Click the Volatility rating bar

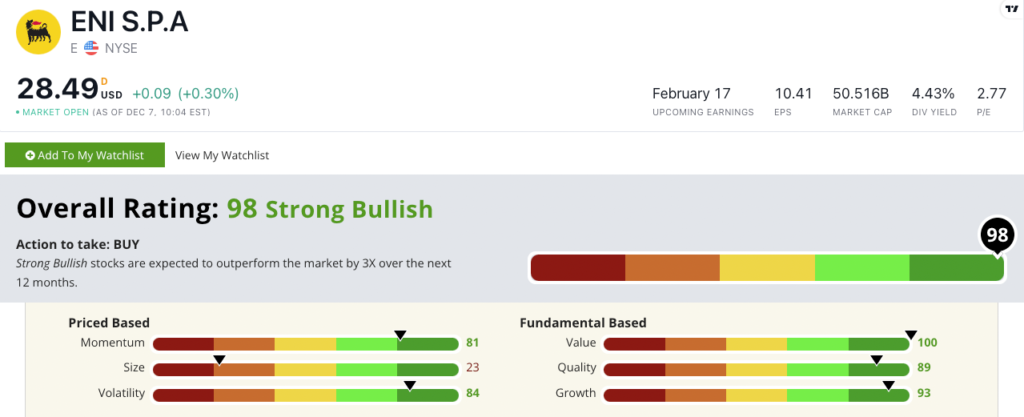point(306,394)
